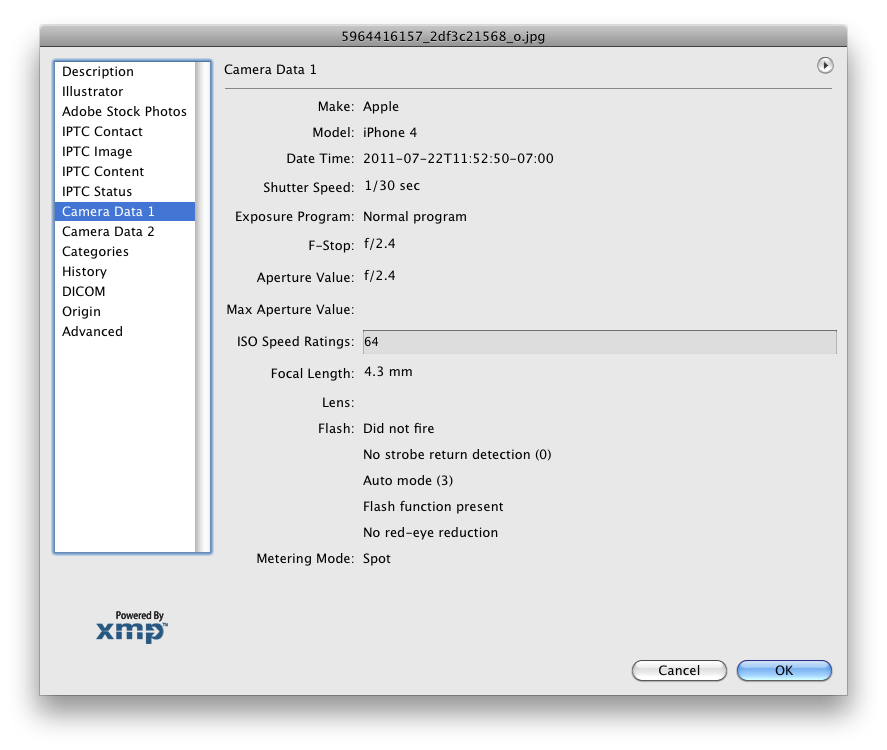Switch to Camera Data 2 panel
This screenshot has height=750, width=887.
[x=125, y=231]
